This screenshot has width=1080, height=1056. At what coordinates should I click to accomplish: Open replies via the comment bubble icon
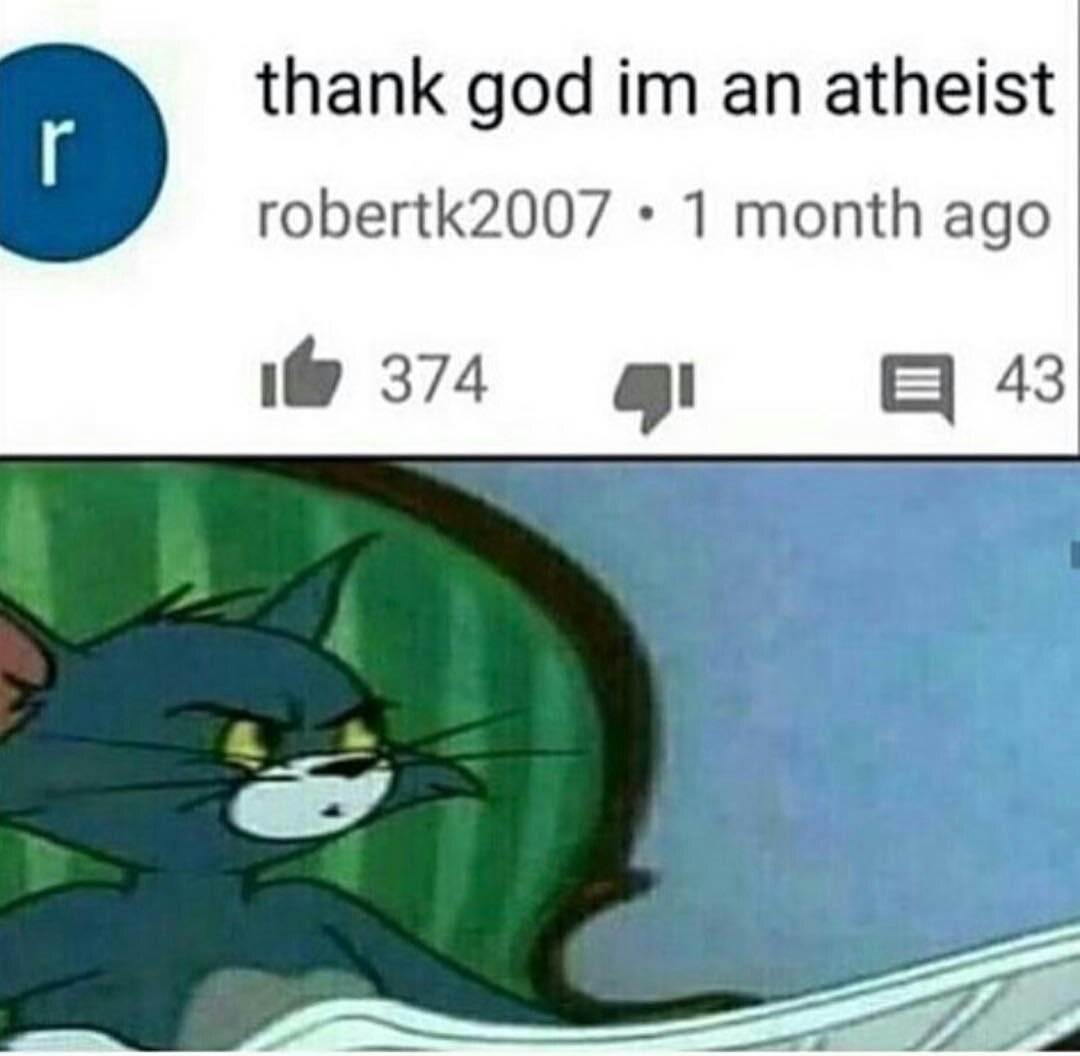(x=919, y=388)
